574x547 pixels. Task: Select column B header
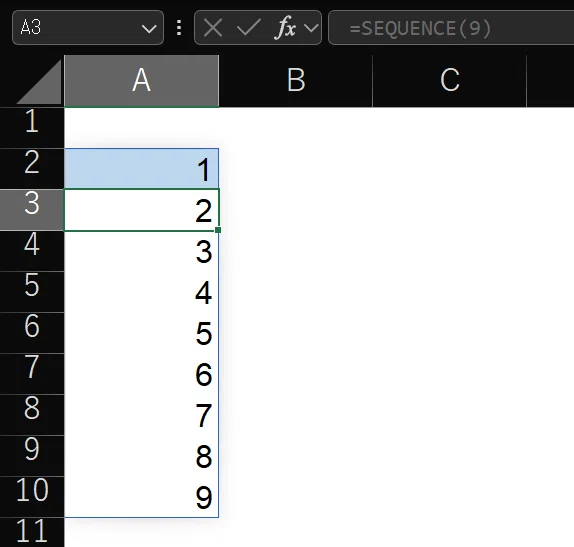click(296, 81)
